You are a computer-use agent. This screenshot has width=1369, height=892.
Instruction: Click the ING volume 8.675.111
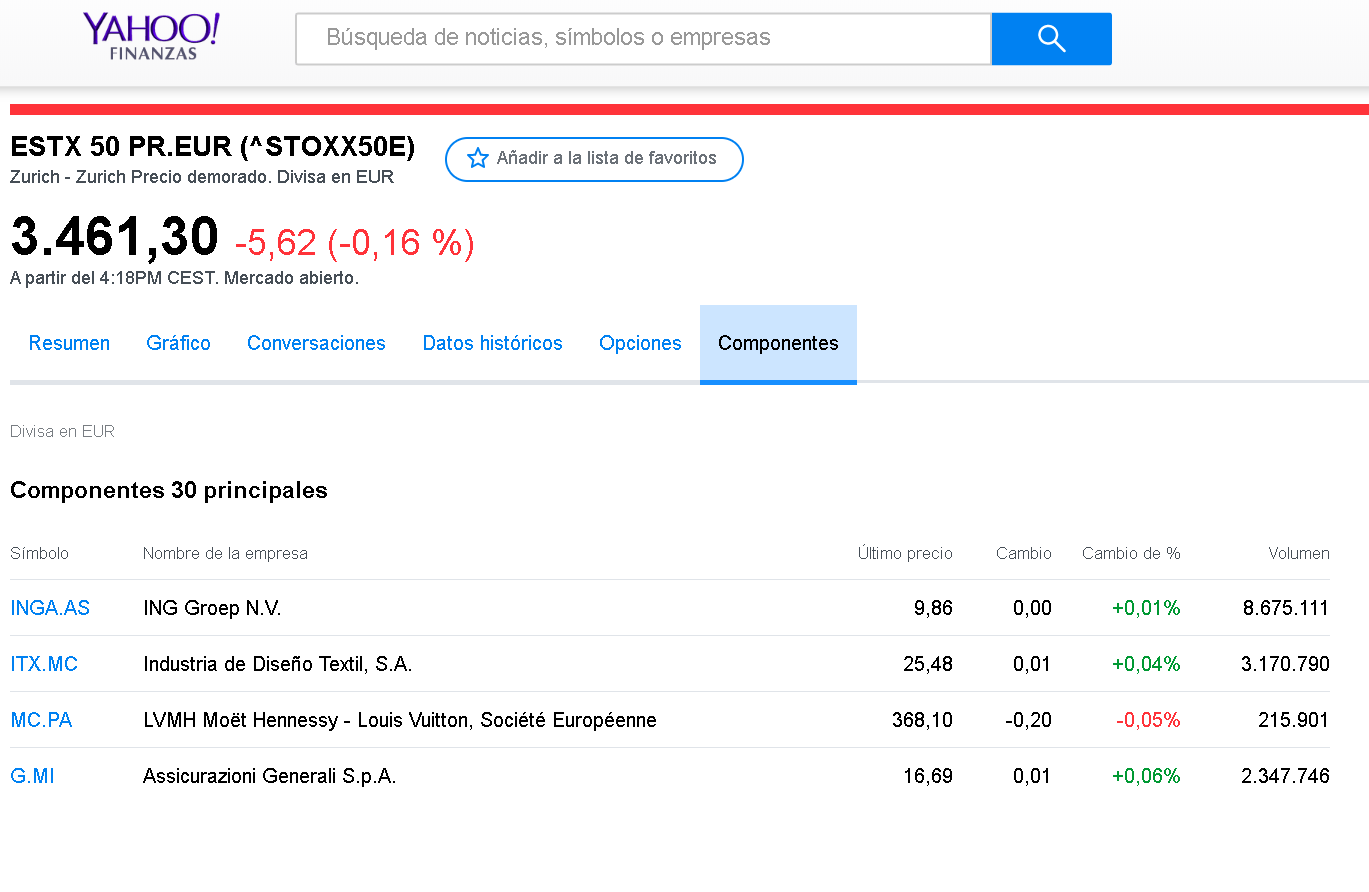[x=1286, y=608]
